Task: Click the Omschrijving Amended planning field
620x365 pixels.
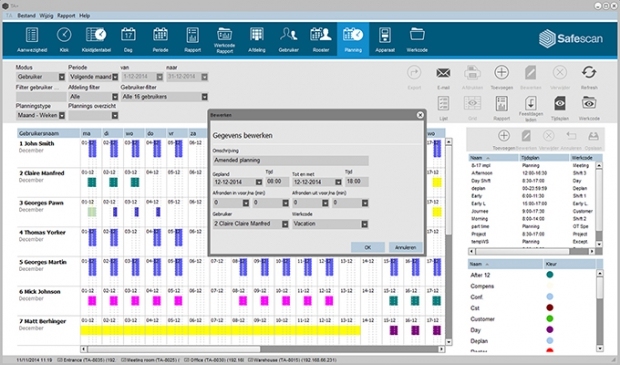Action: click(x=291, y=160)
